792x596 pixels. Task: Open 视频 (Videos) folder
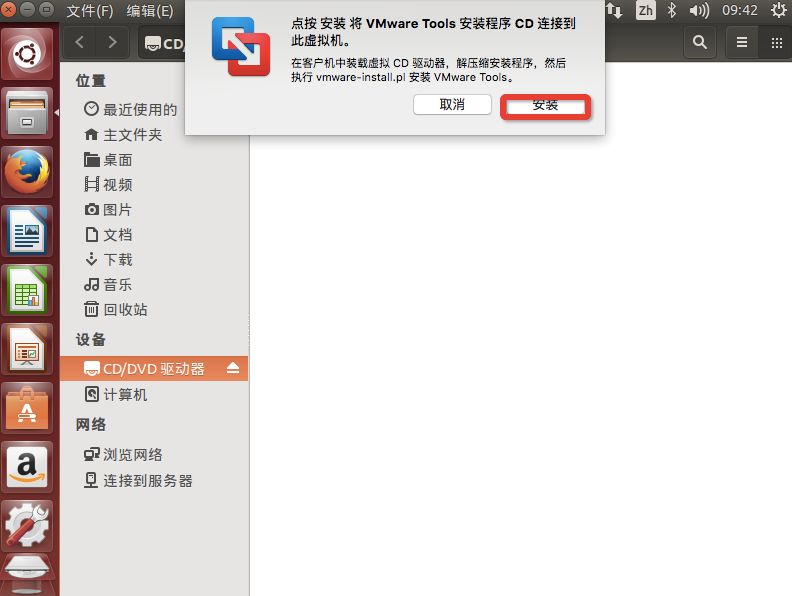tap(108, 185)
